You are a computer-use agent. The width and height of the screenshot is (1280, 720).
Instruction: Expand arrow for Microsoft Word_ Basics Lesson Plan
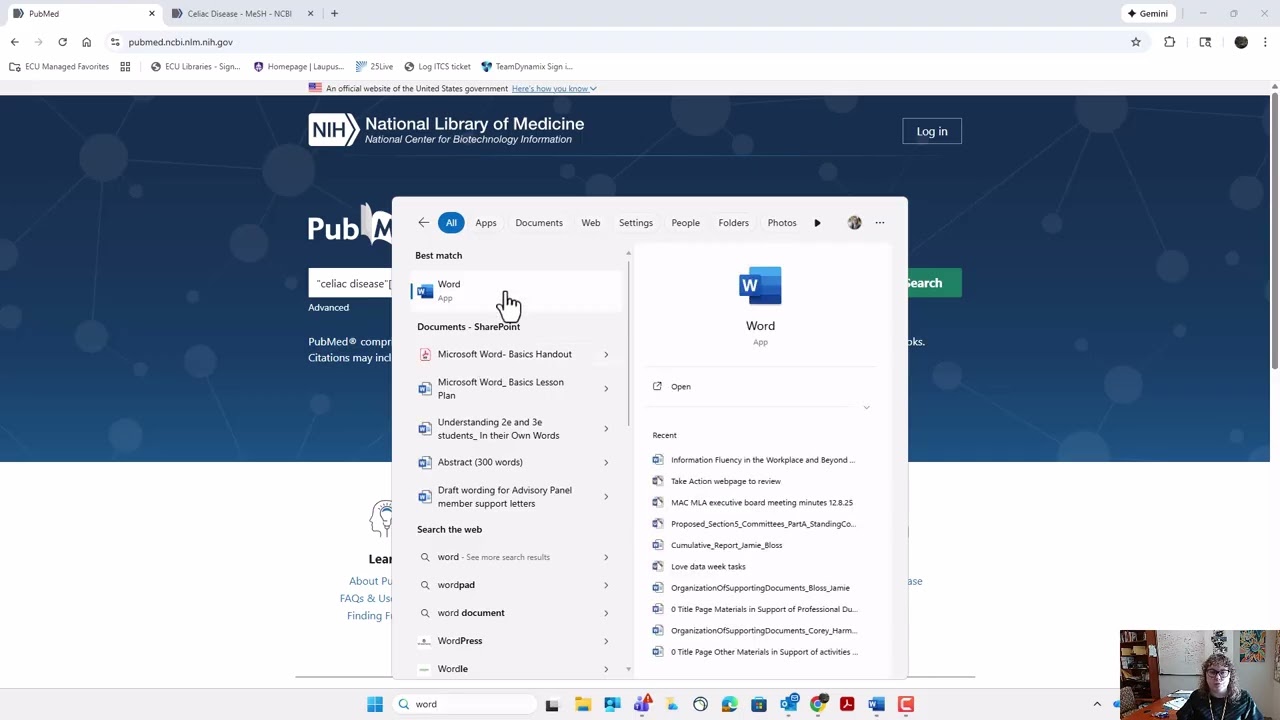pos(606,389)
